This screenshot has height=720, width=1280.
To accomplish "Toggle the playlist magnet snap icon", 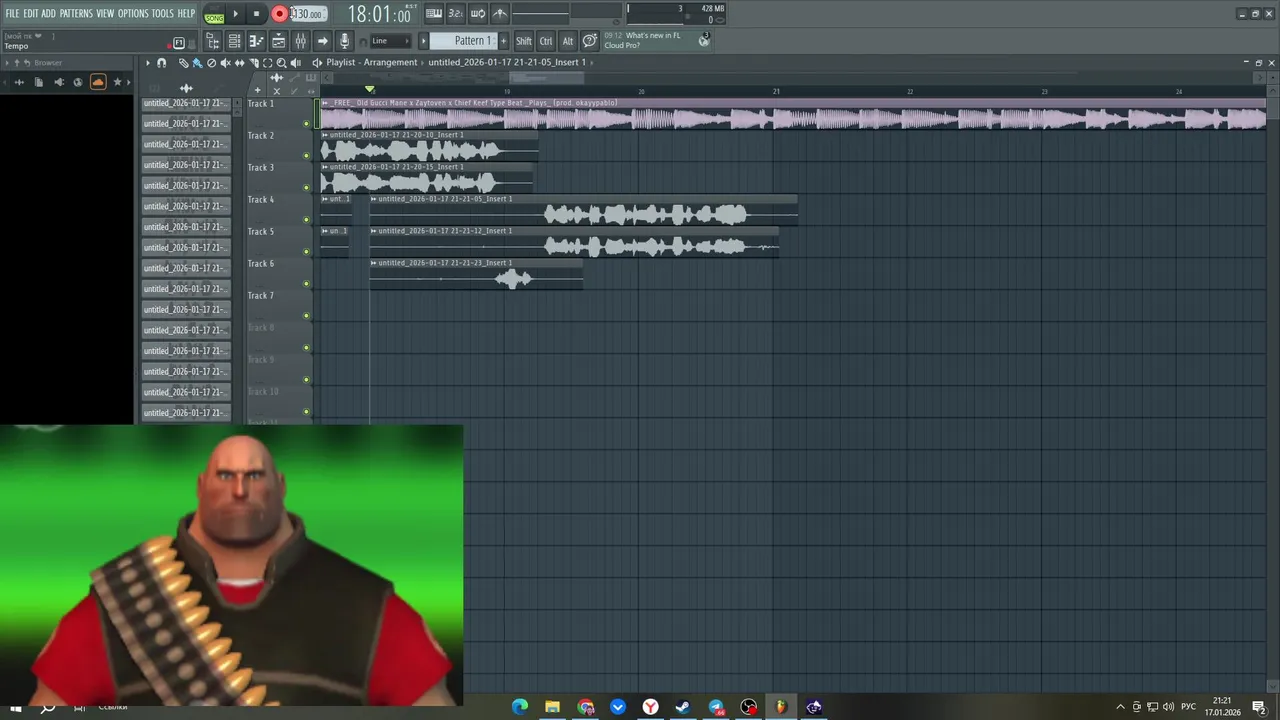I will point(162,63).
